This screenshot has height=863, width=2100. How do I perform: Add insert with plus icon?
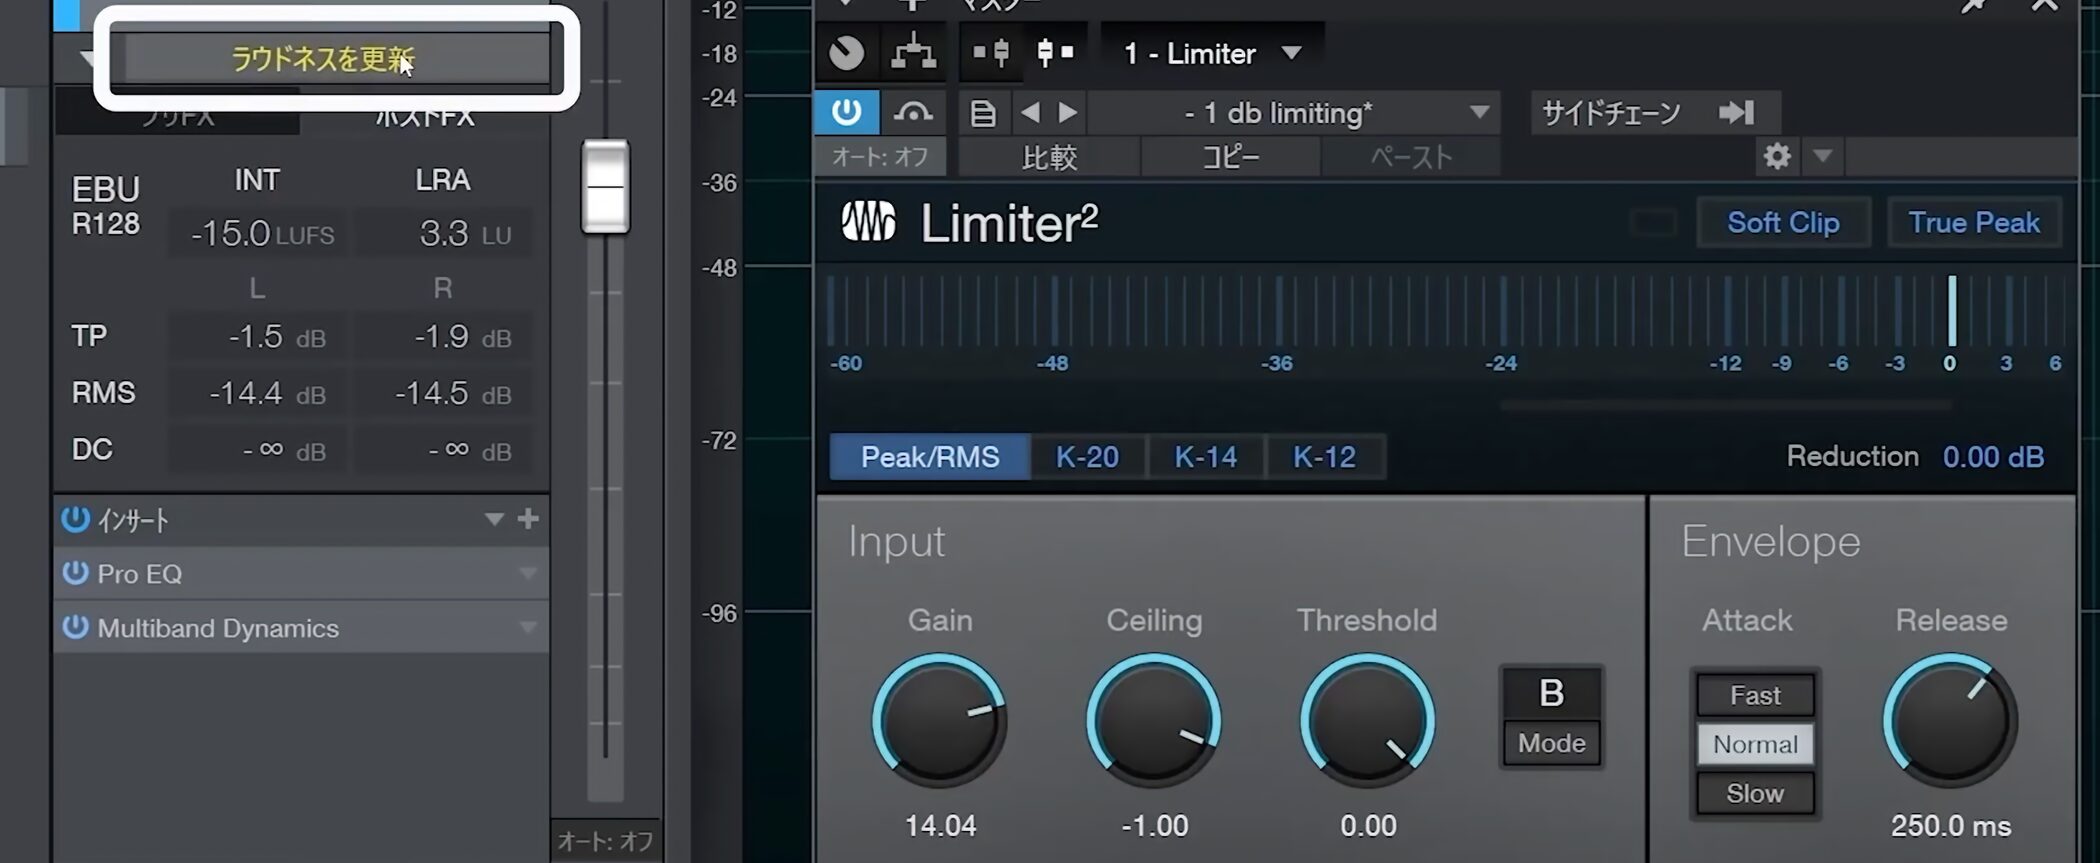(528, 519)
